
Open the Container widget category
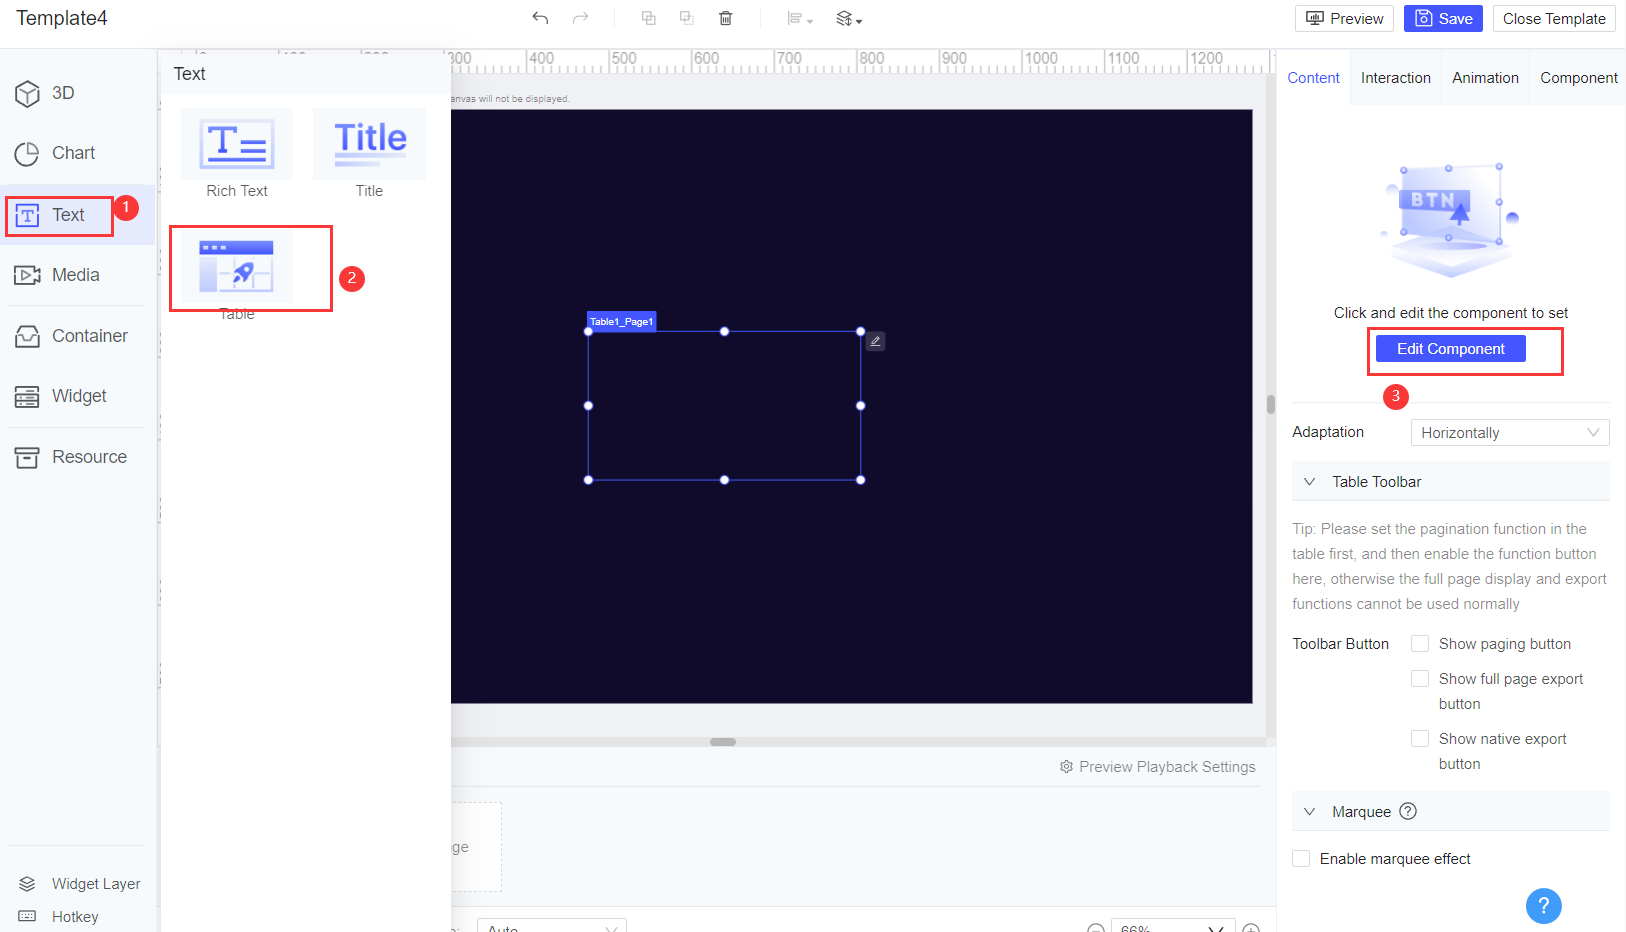[75, 336]
